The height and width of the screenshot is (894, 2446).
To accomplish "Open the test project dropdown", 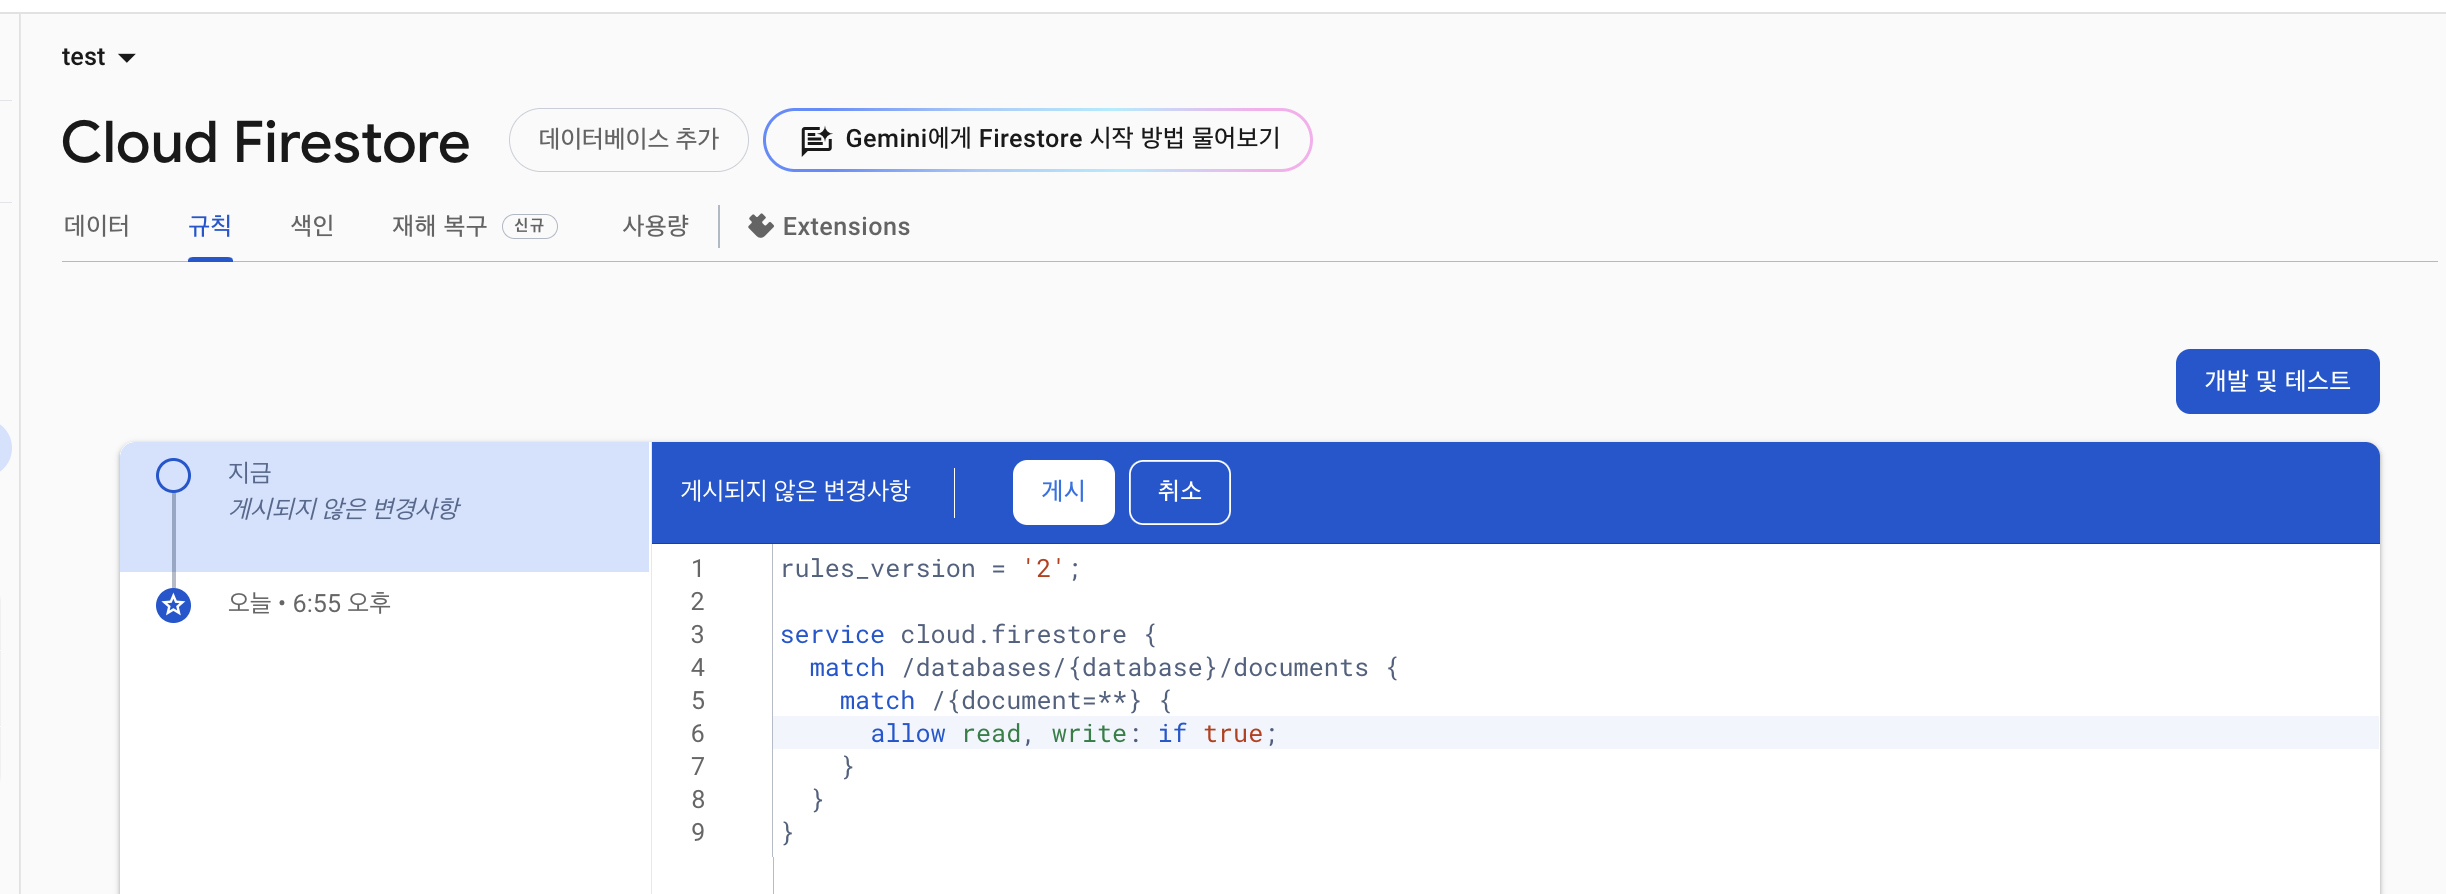I will [98, 57].
